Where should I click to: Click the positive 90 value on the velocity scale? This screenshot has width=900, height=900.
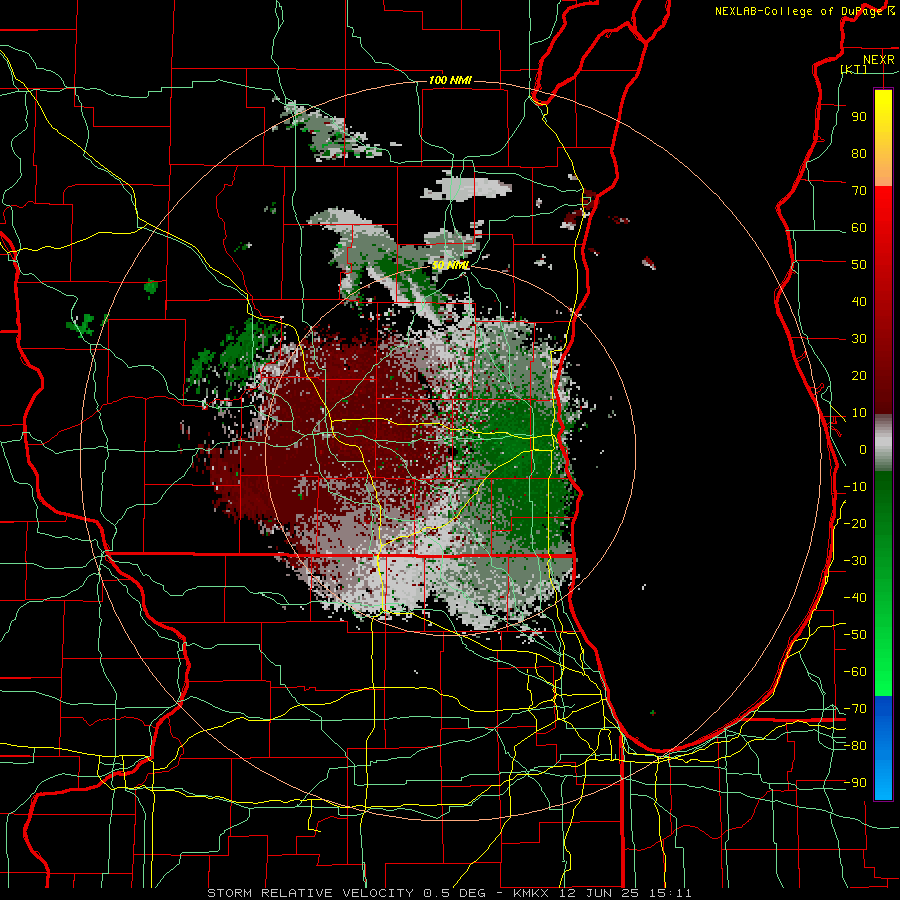859,117
